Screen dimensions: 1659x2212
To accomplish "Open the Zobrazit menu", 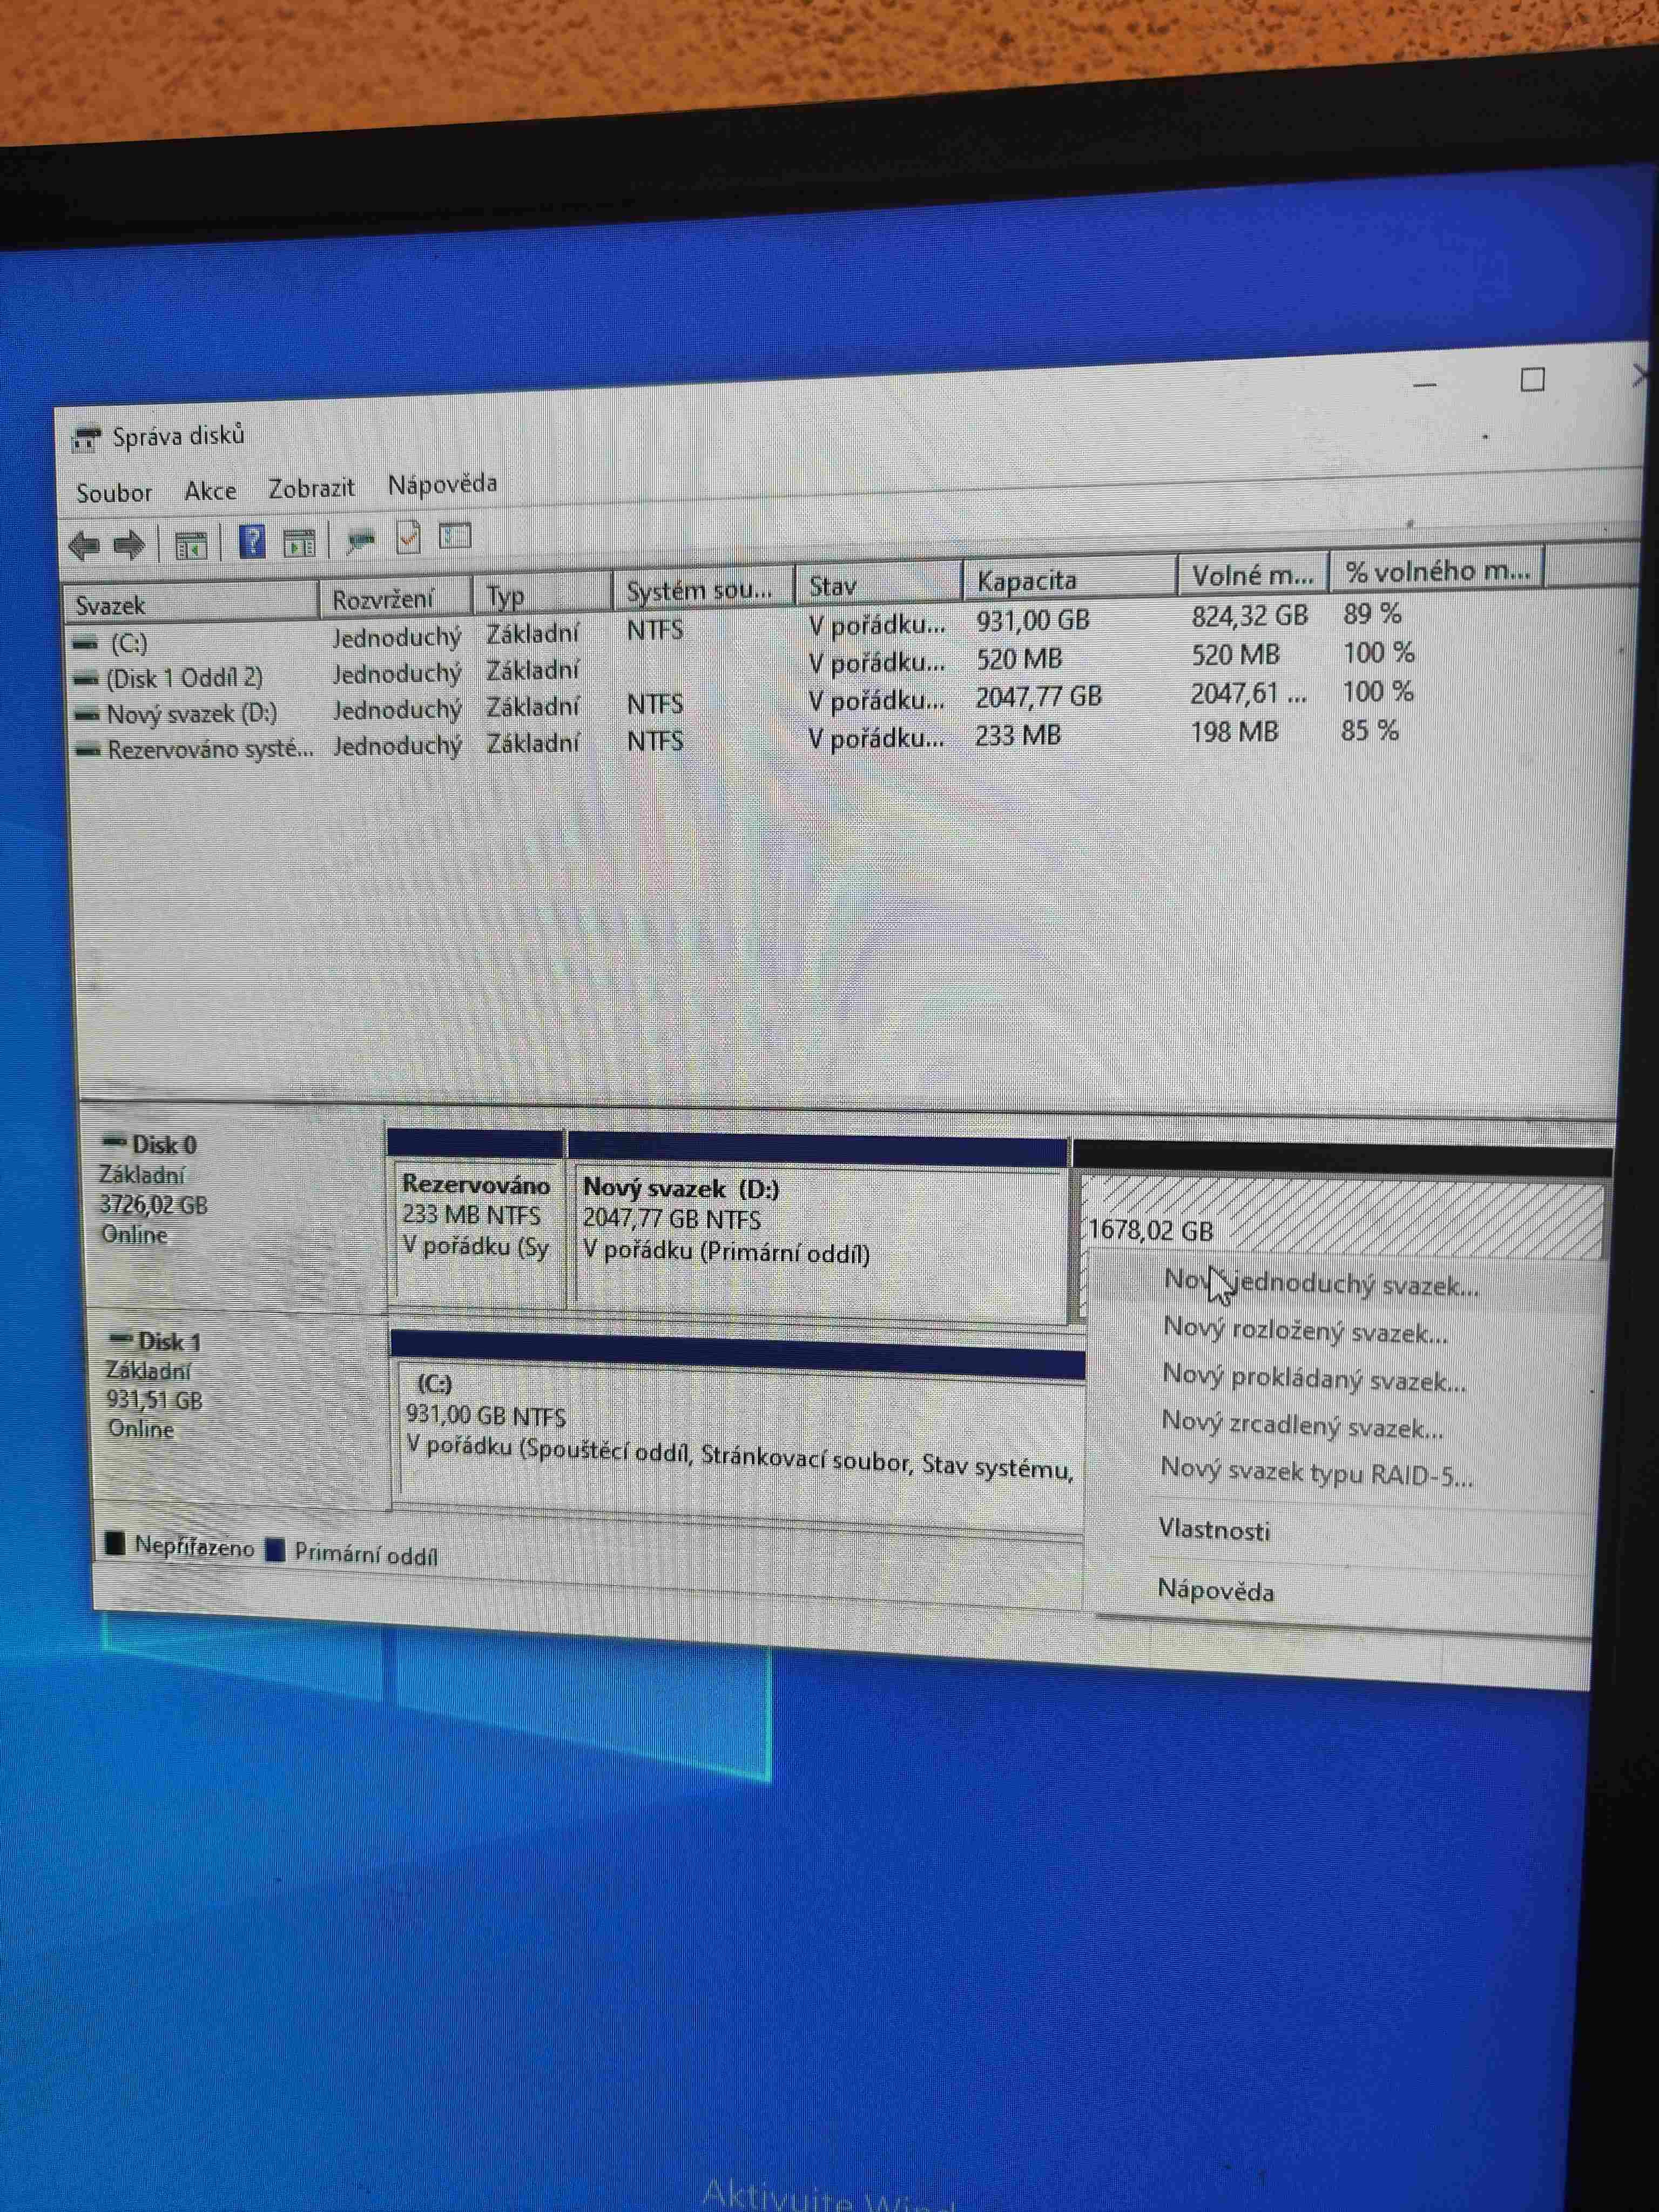I will point(311,488).
